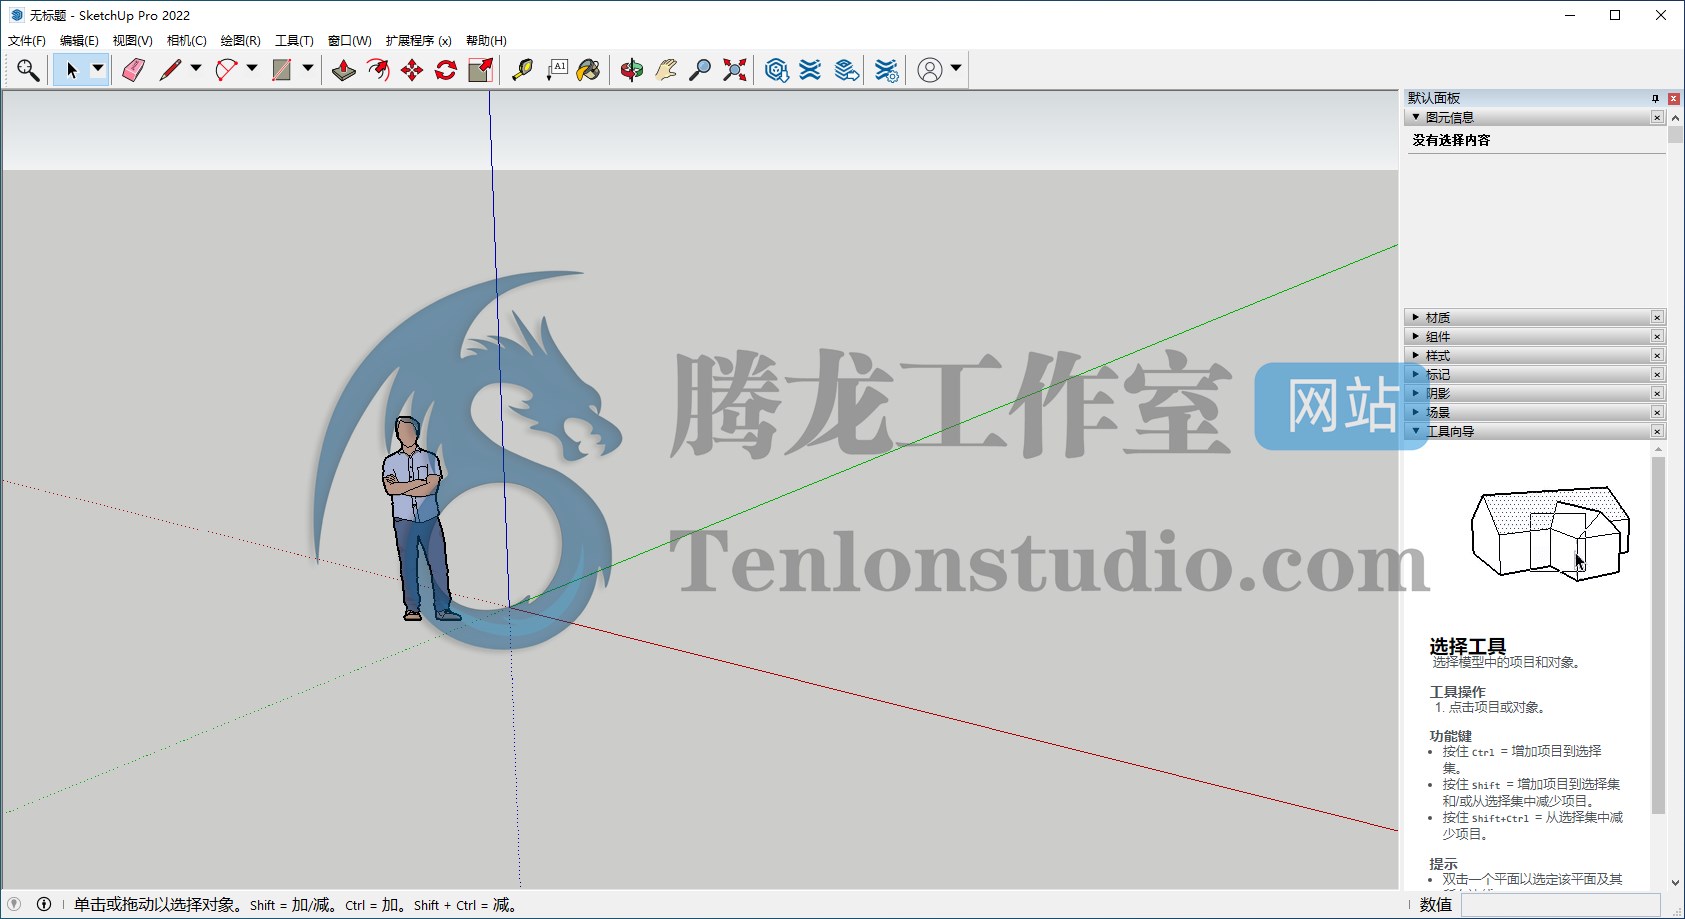Collapse the 图元信息 panel
Screen dimensions: 1685x919
click(1416, 117)
